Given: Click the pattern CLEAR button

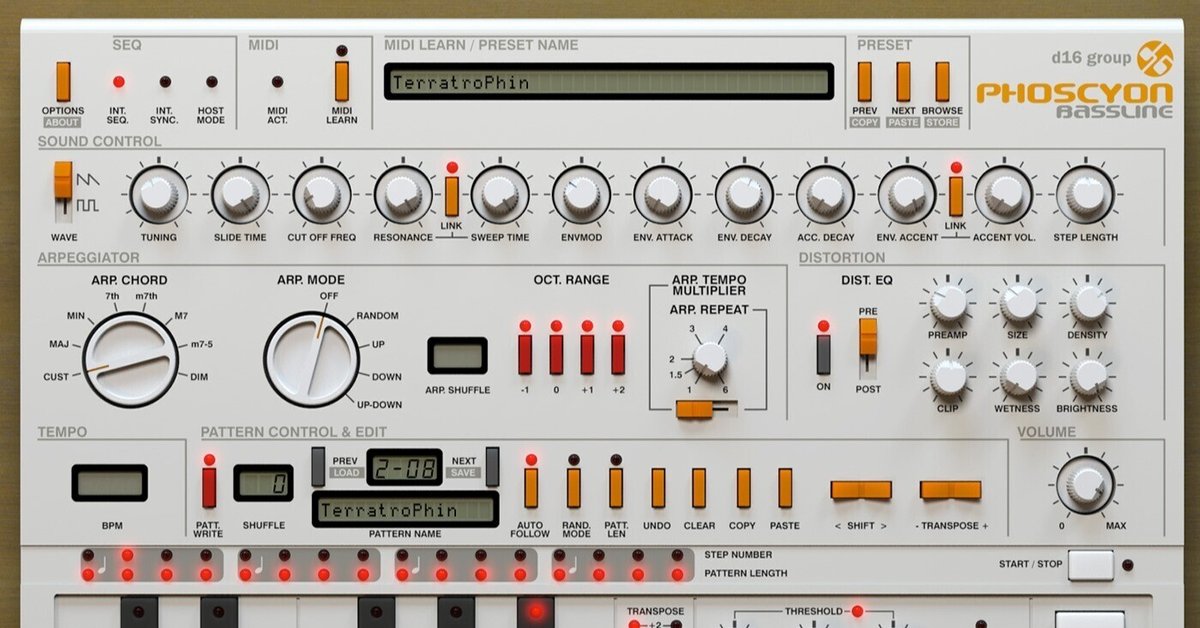Looking at the screenshot, I should coord(699,487).
